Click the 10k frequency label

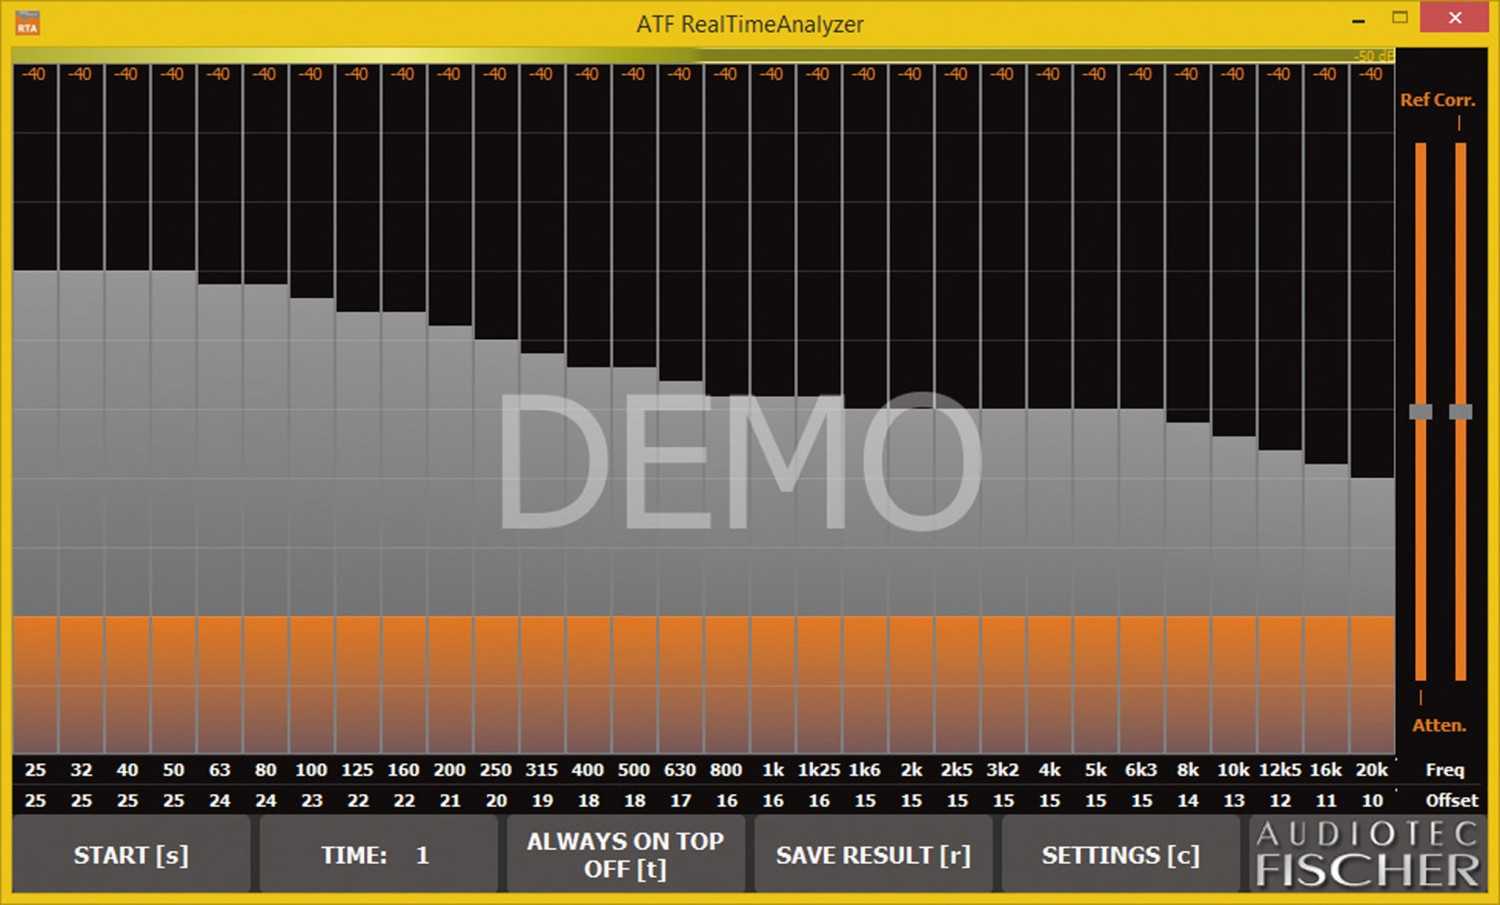(x=1233, y=770)
